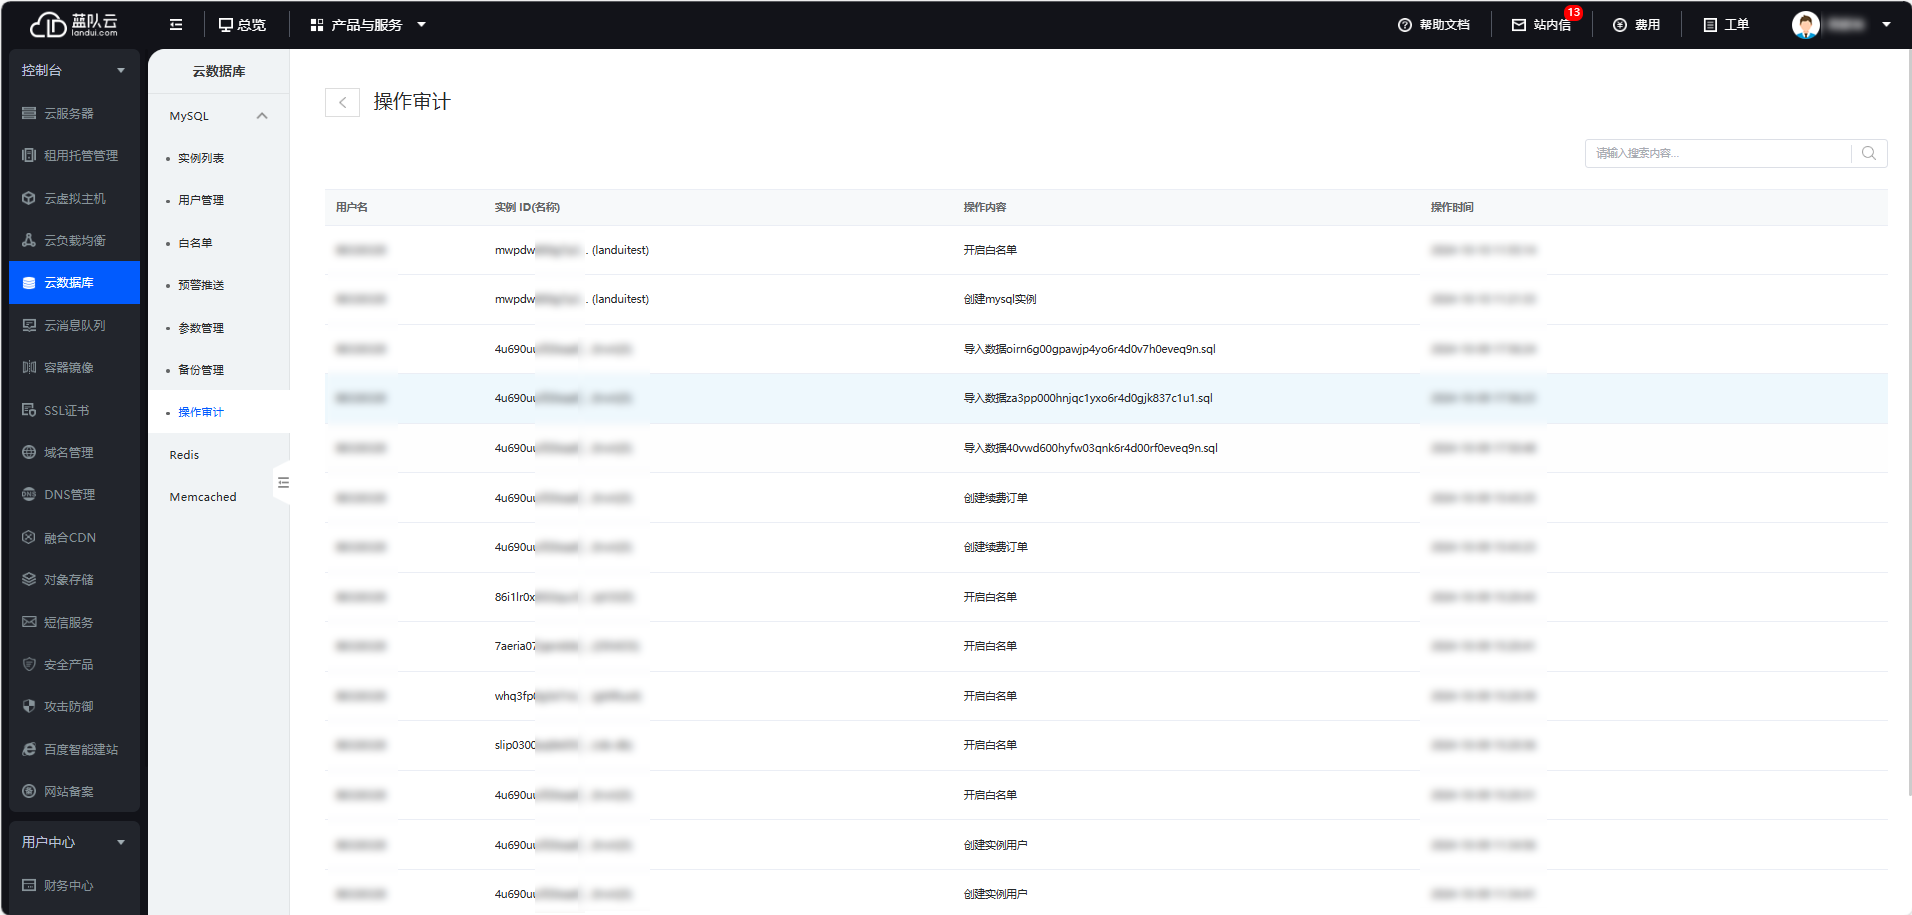Open 站内信 messages with 13 badge

pos(1541,25)
